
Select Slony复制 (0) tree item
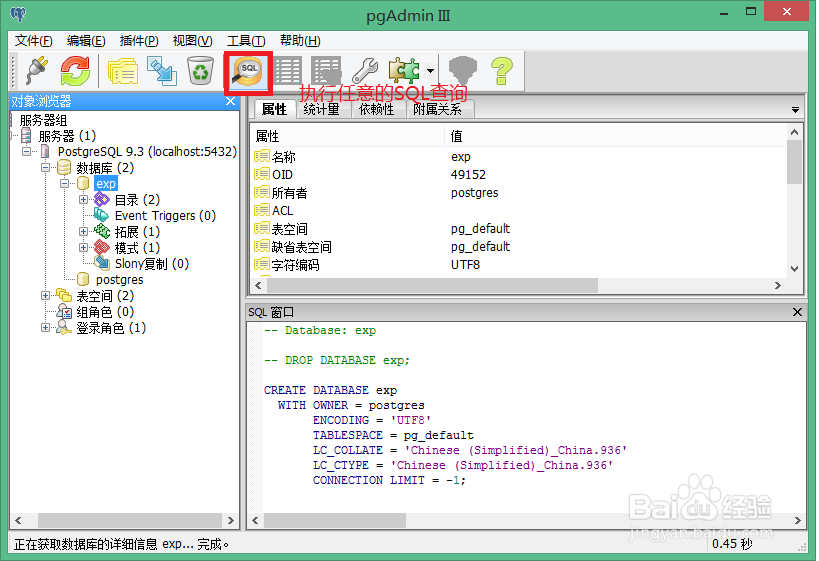[x=151, y=264]
